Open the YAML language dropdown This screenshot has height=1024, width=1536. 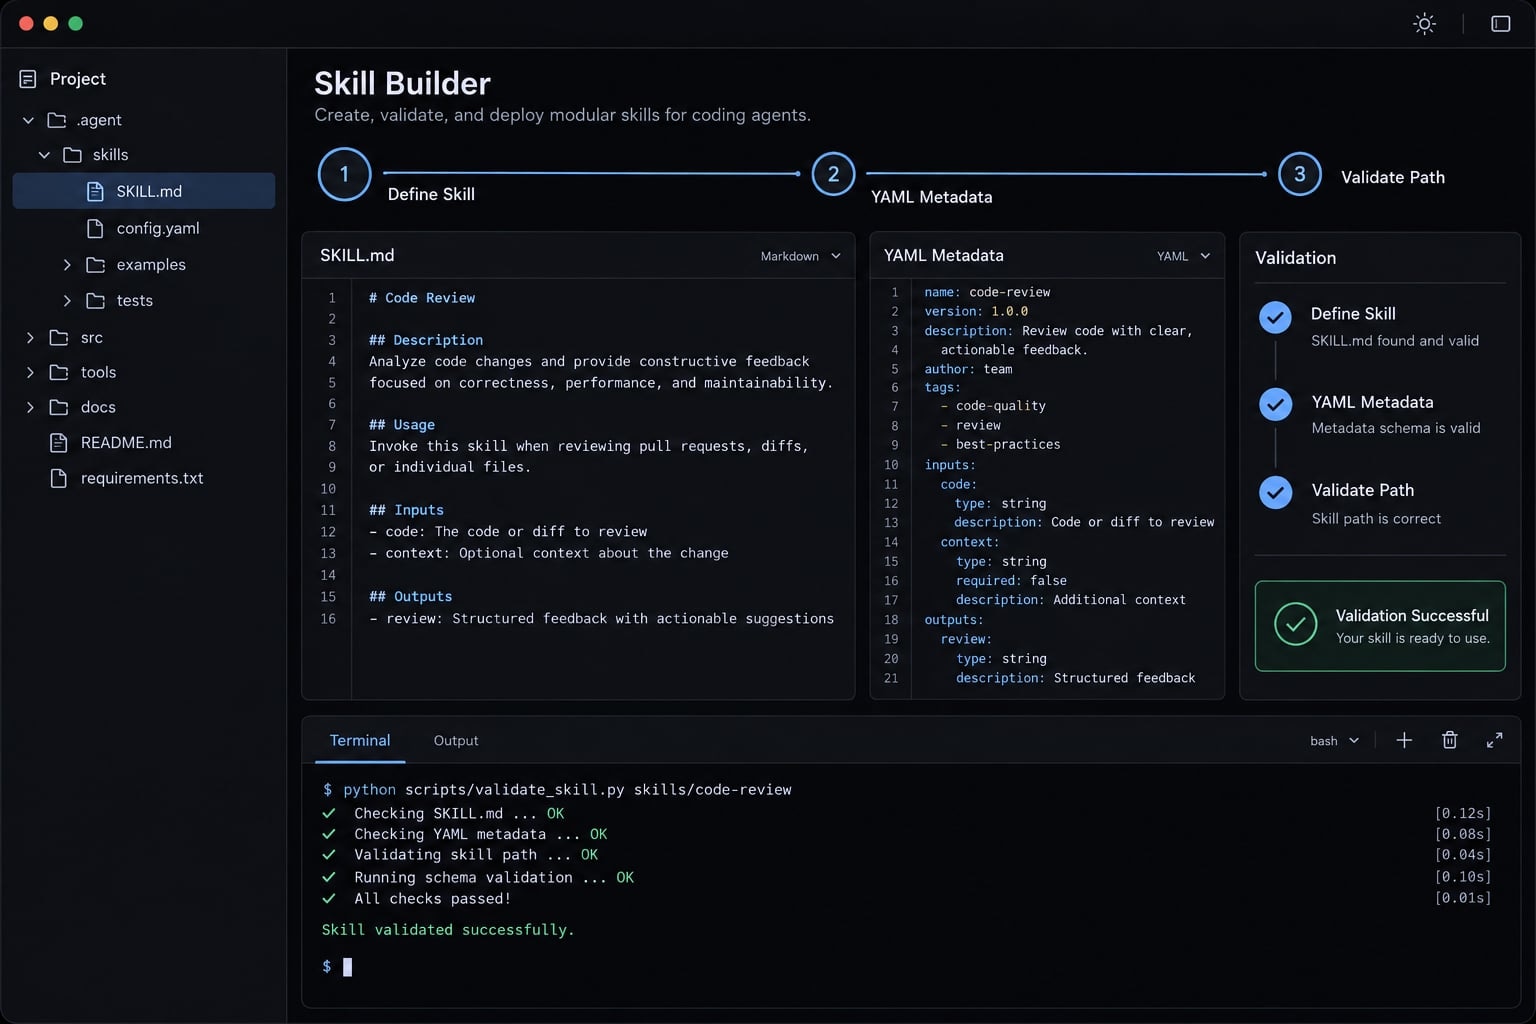point(1184,256)
